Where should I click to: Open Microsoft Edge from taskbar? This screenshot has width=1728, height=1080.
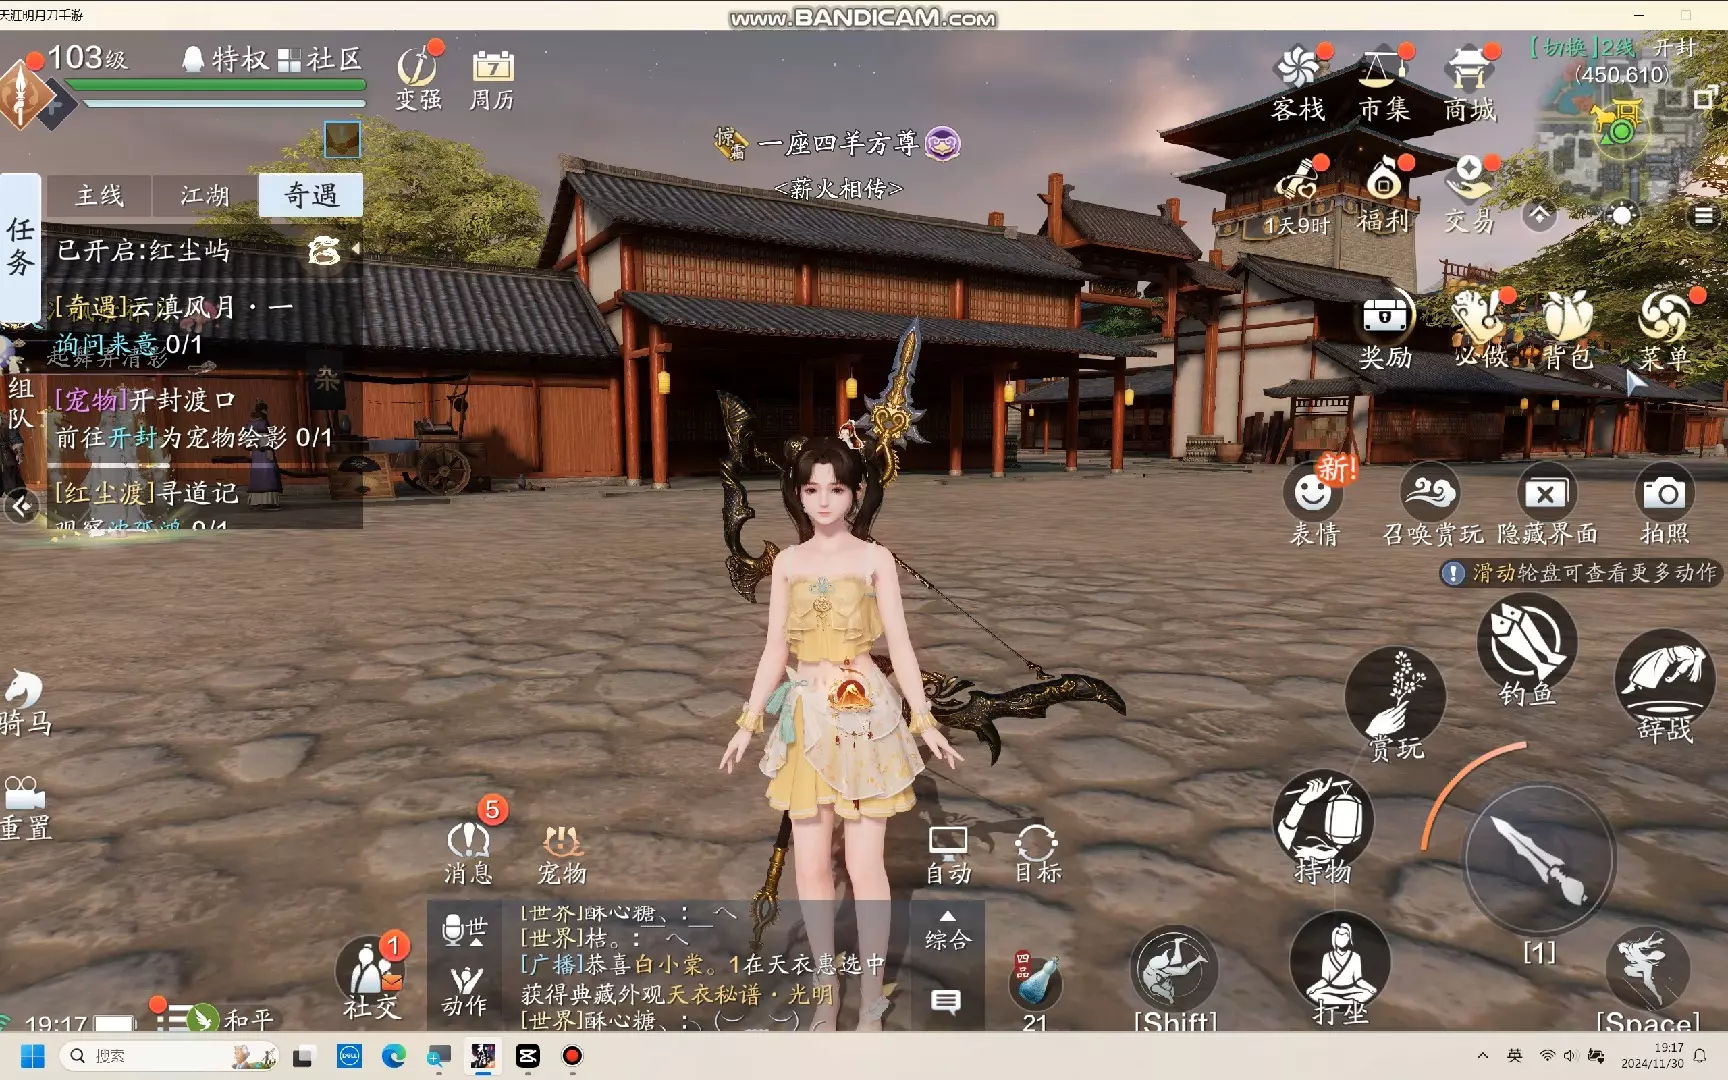tap(393, 1056)
